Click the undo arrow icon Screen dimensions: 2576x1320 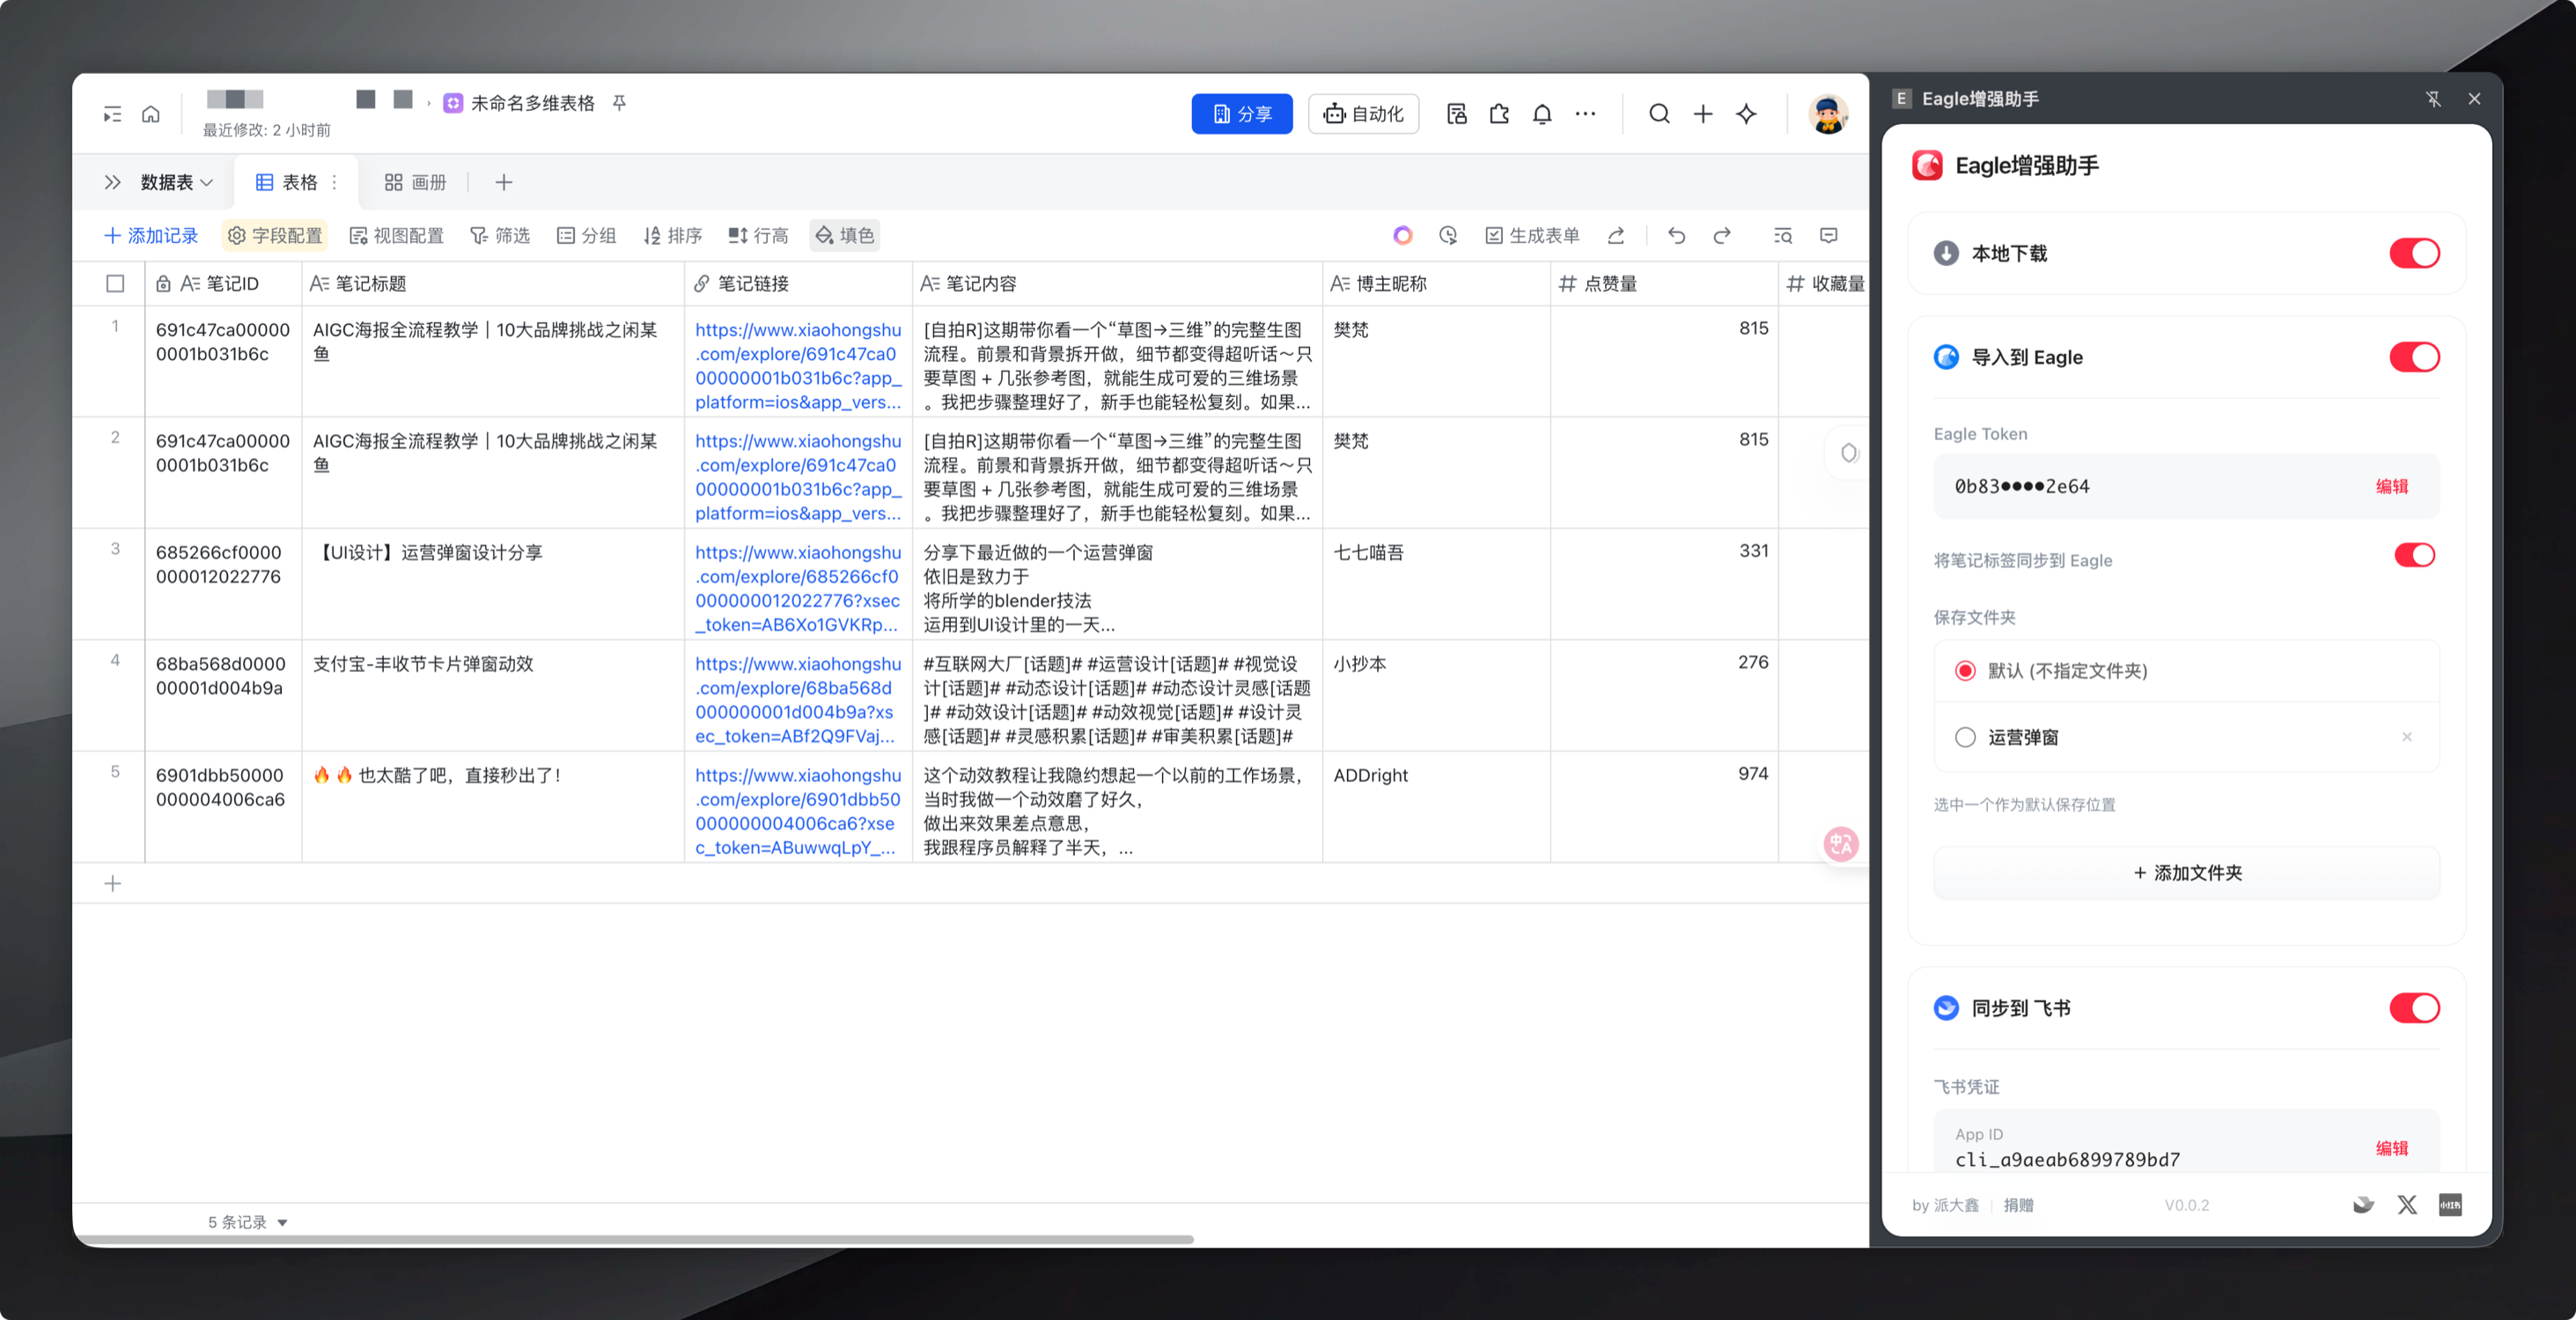1677,236
